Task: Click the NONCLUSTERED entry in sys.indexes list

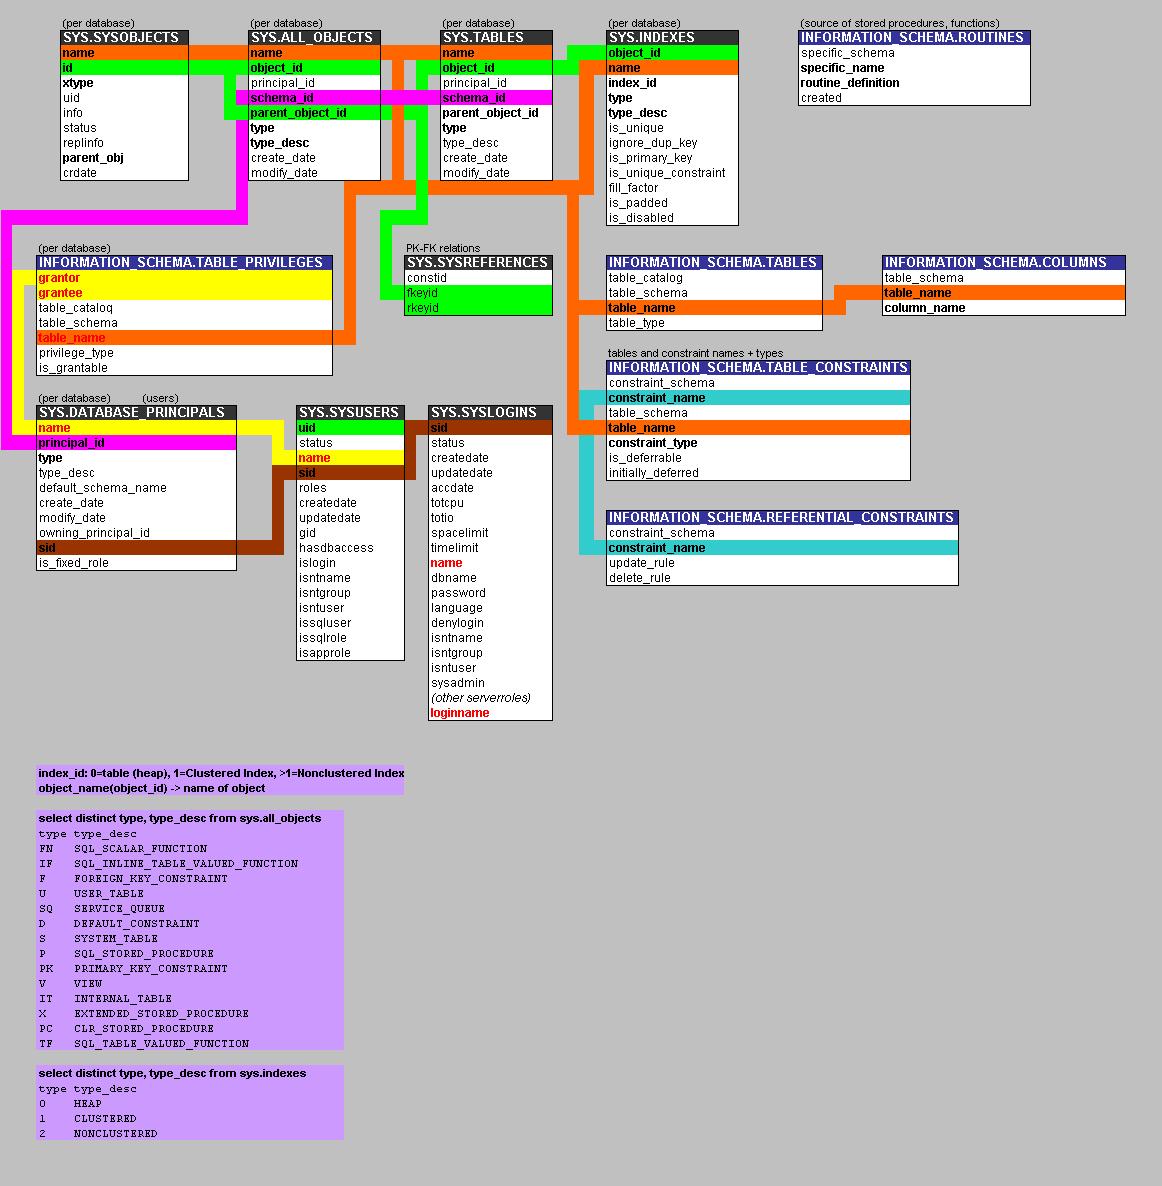Action: point(115,1133)
